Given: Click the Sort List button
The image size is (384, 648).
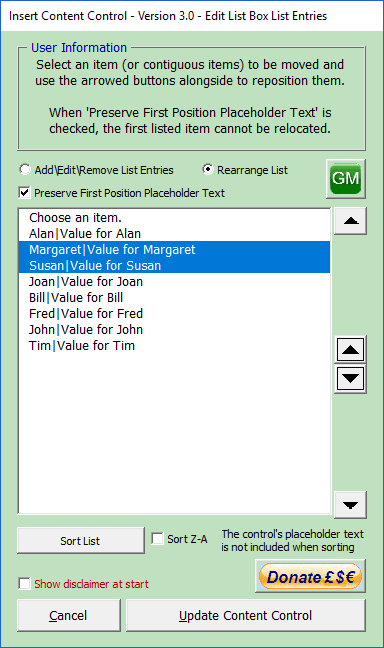Looking at the screenshot, I should (81, 541).
